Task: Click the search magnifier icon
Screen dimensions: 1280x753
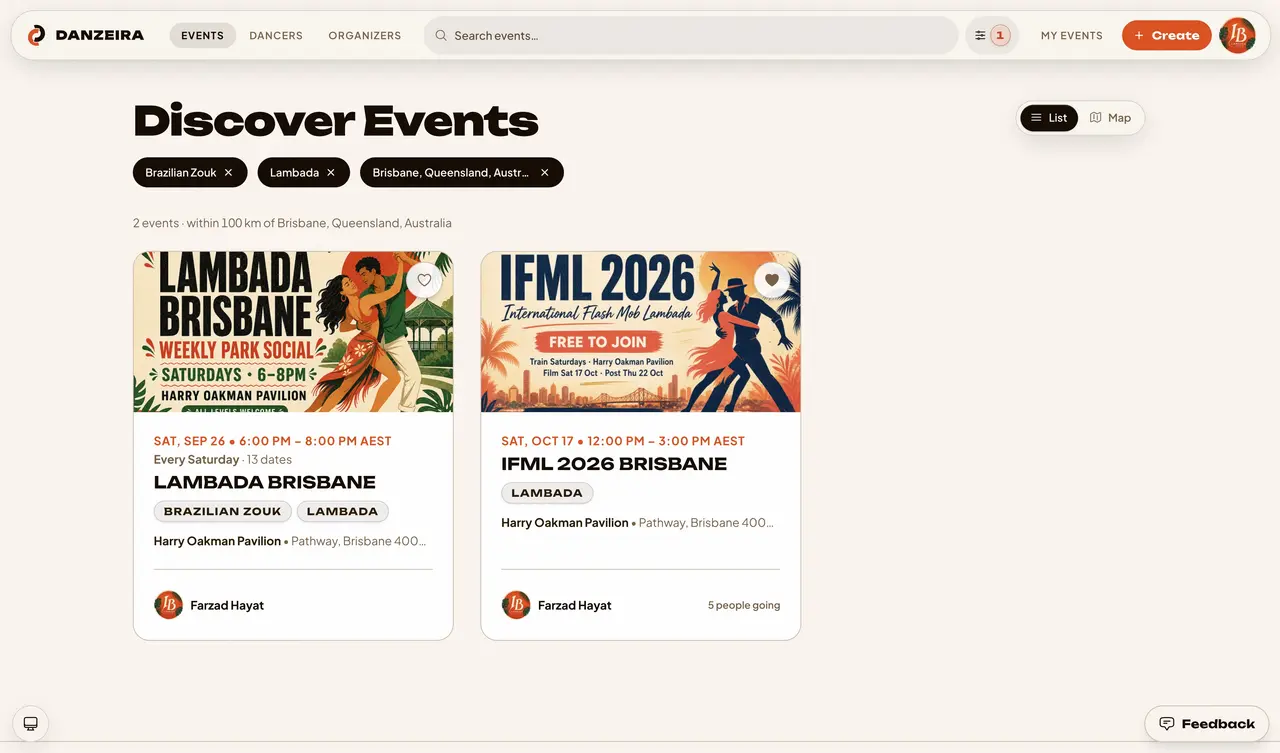Action: point(441,35)
